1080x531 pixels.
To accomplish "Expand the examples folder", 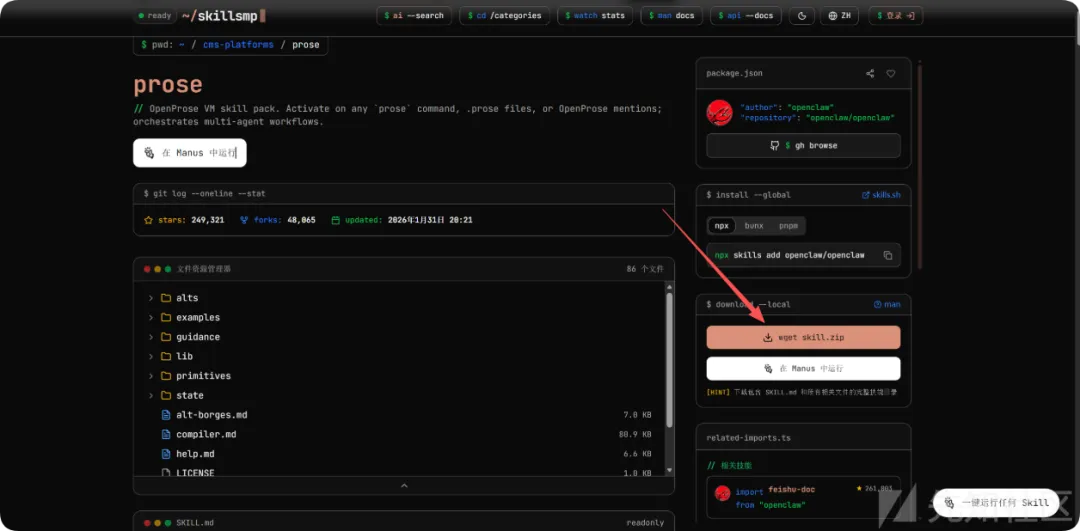I will pos(151,317).
